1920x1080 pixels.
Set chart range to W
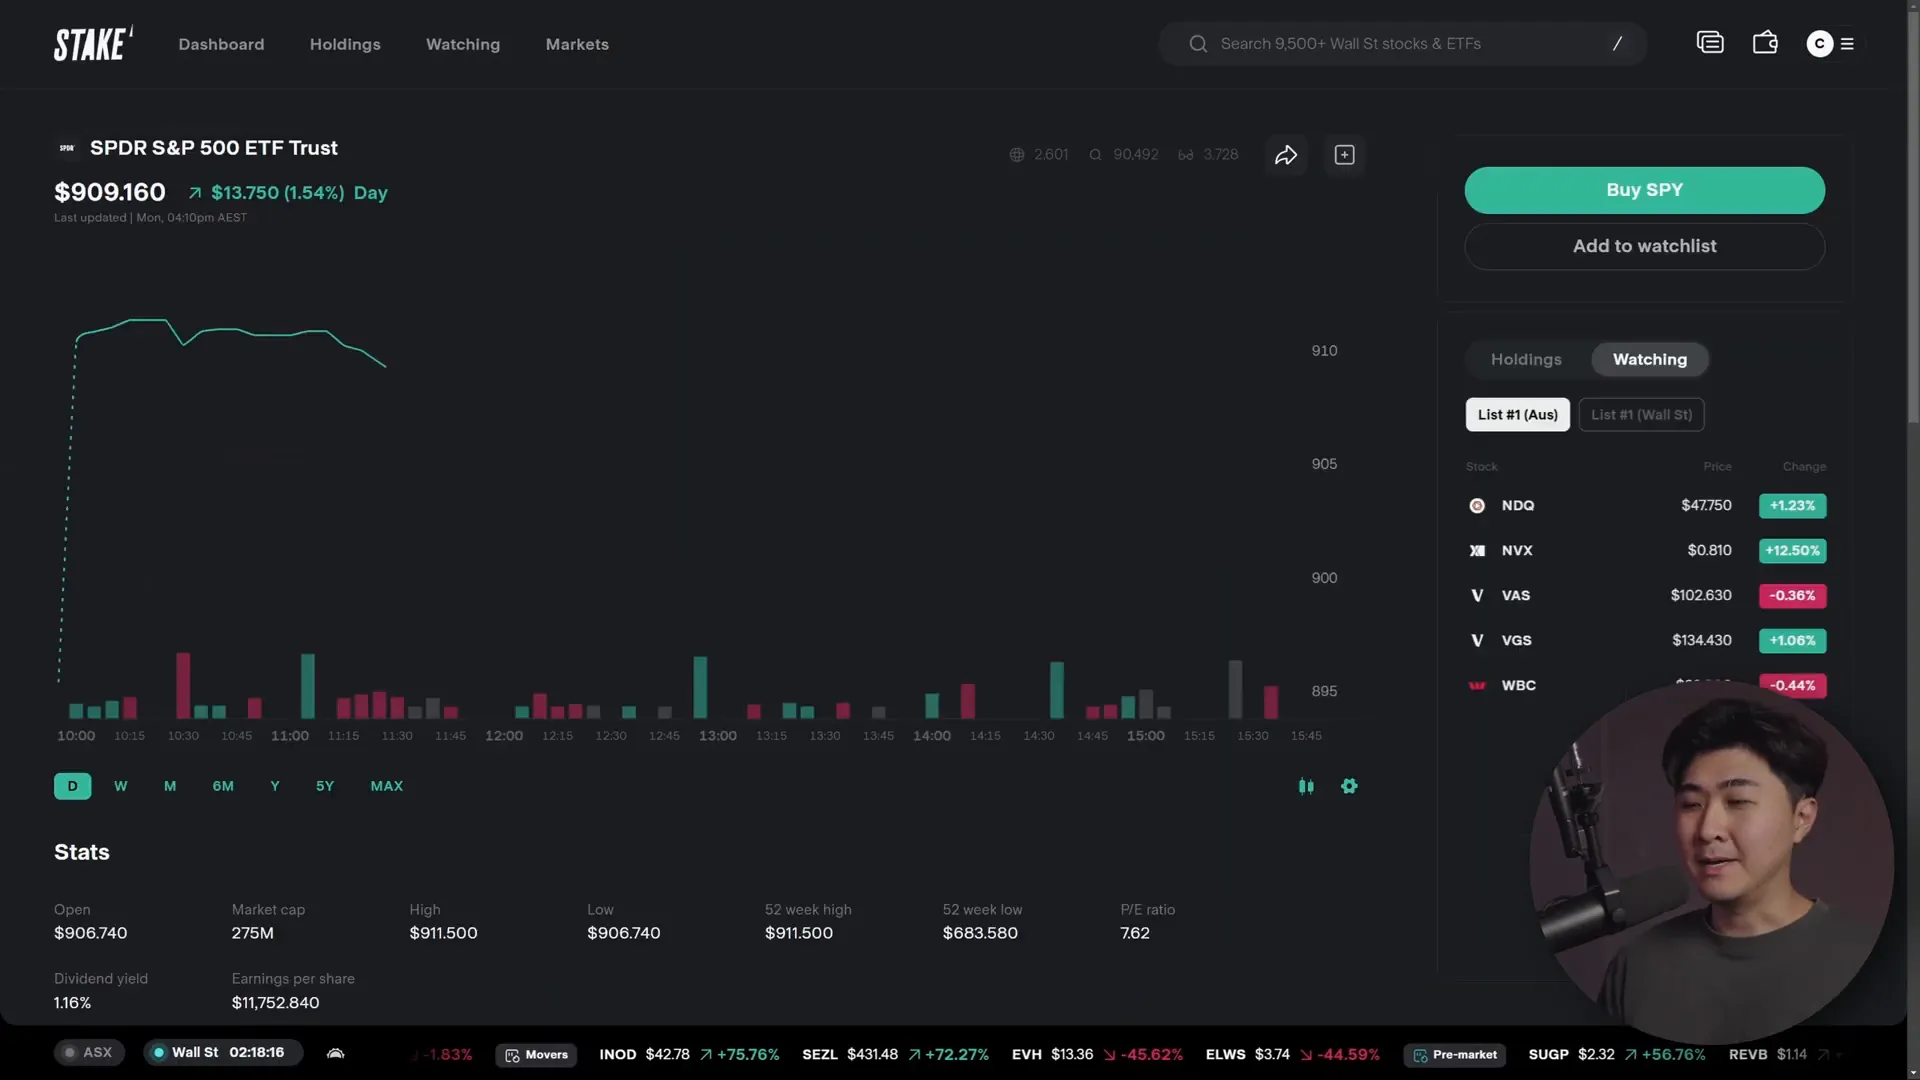coord(121,786)
